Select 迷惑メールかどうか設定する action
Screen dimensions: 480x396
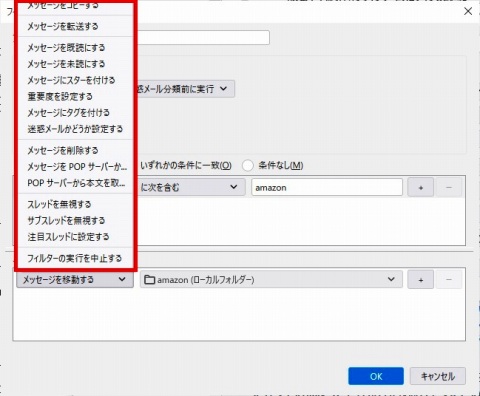75,129
